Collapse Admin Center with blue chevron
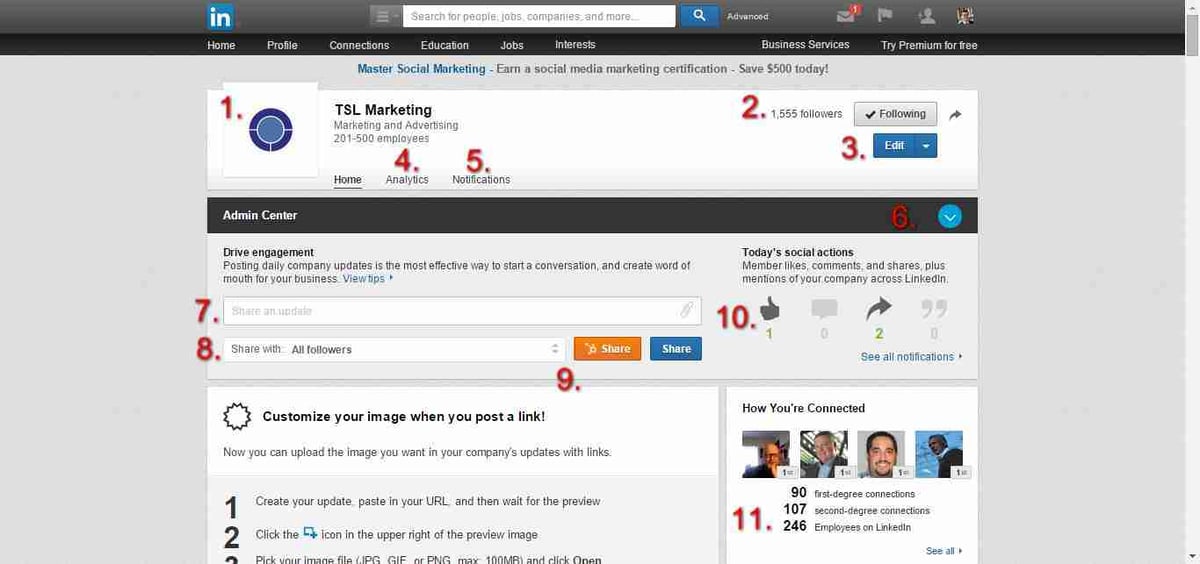The height and width of the screenshot is (564, 1200). click(950, 215)
